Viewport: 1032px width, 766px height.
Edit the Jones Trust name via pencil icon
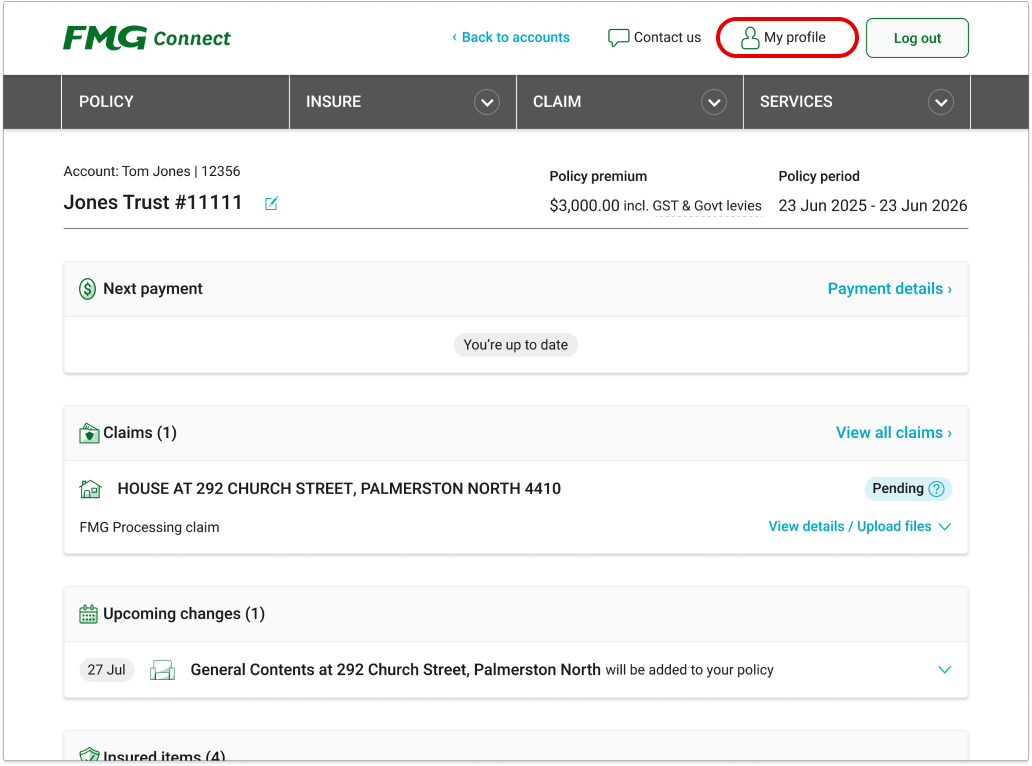tap(271, 203)
